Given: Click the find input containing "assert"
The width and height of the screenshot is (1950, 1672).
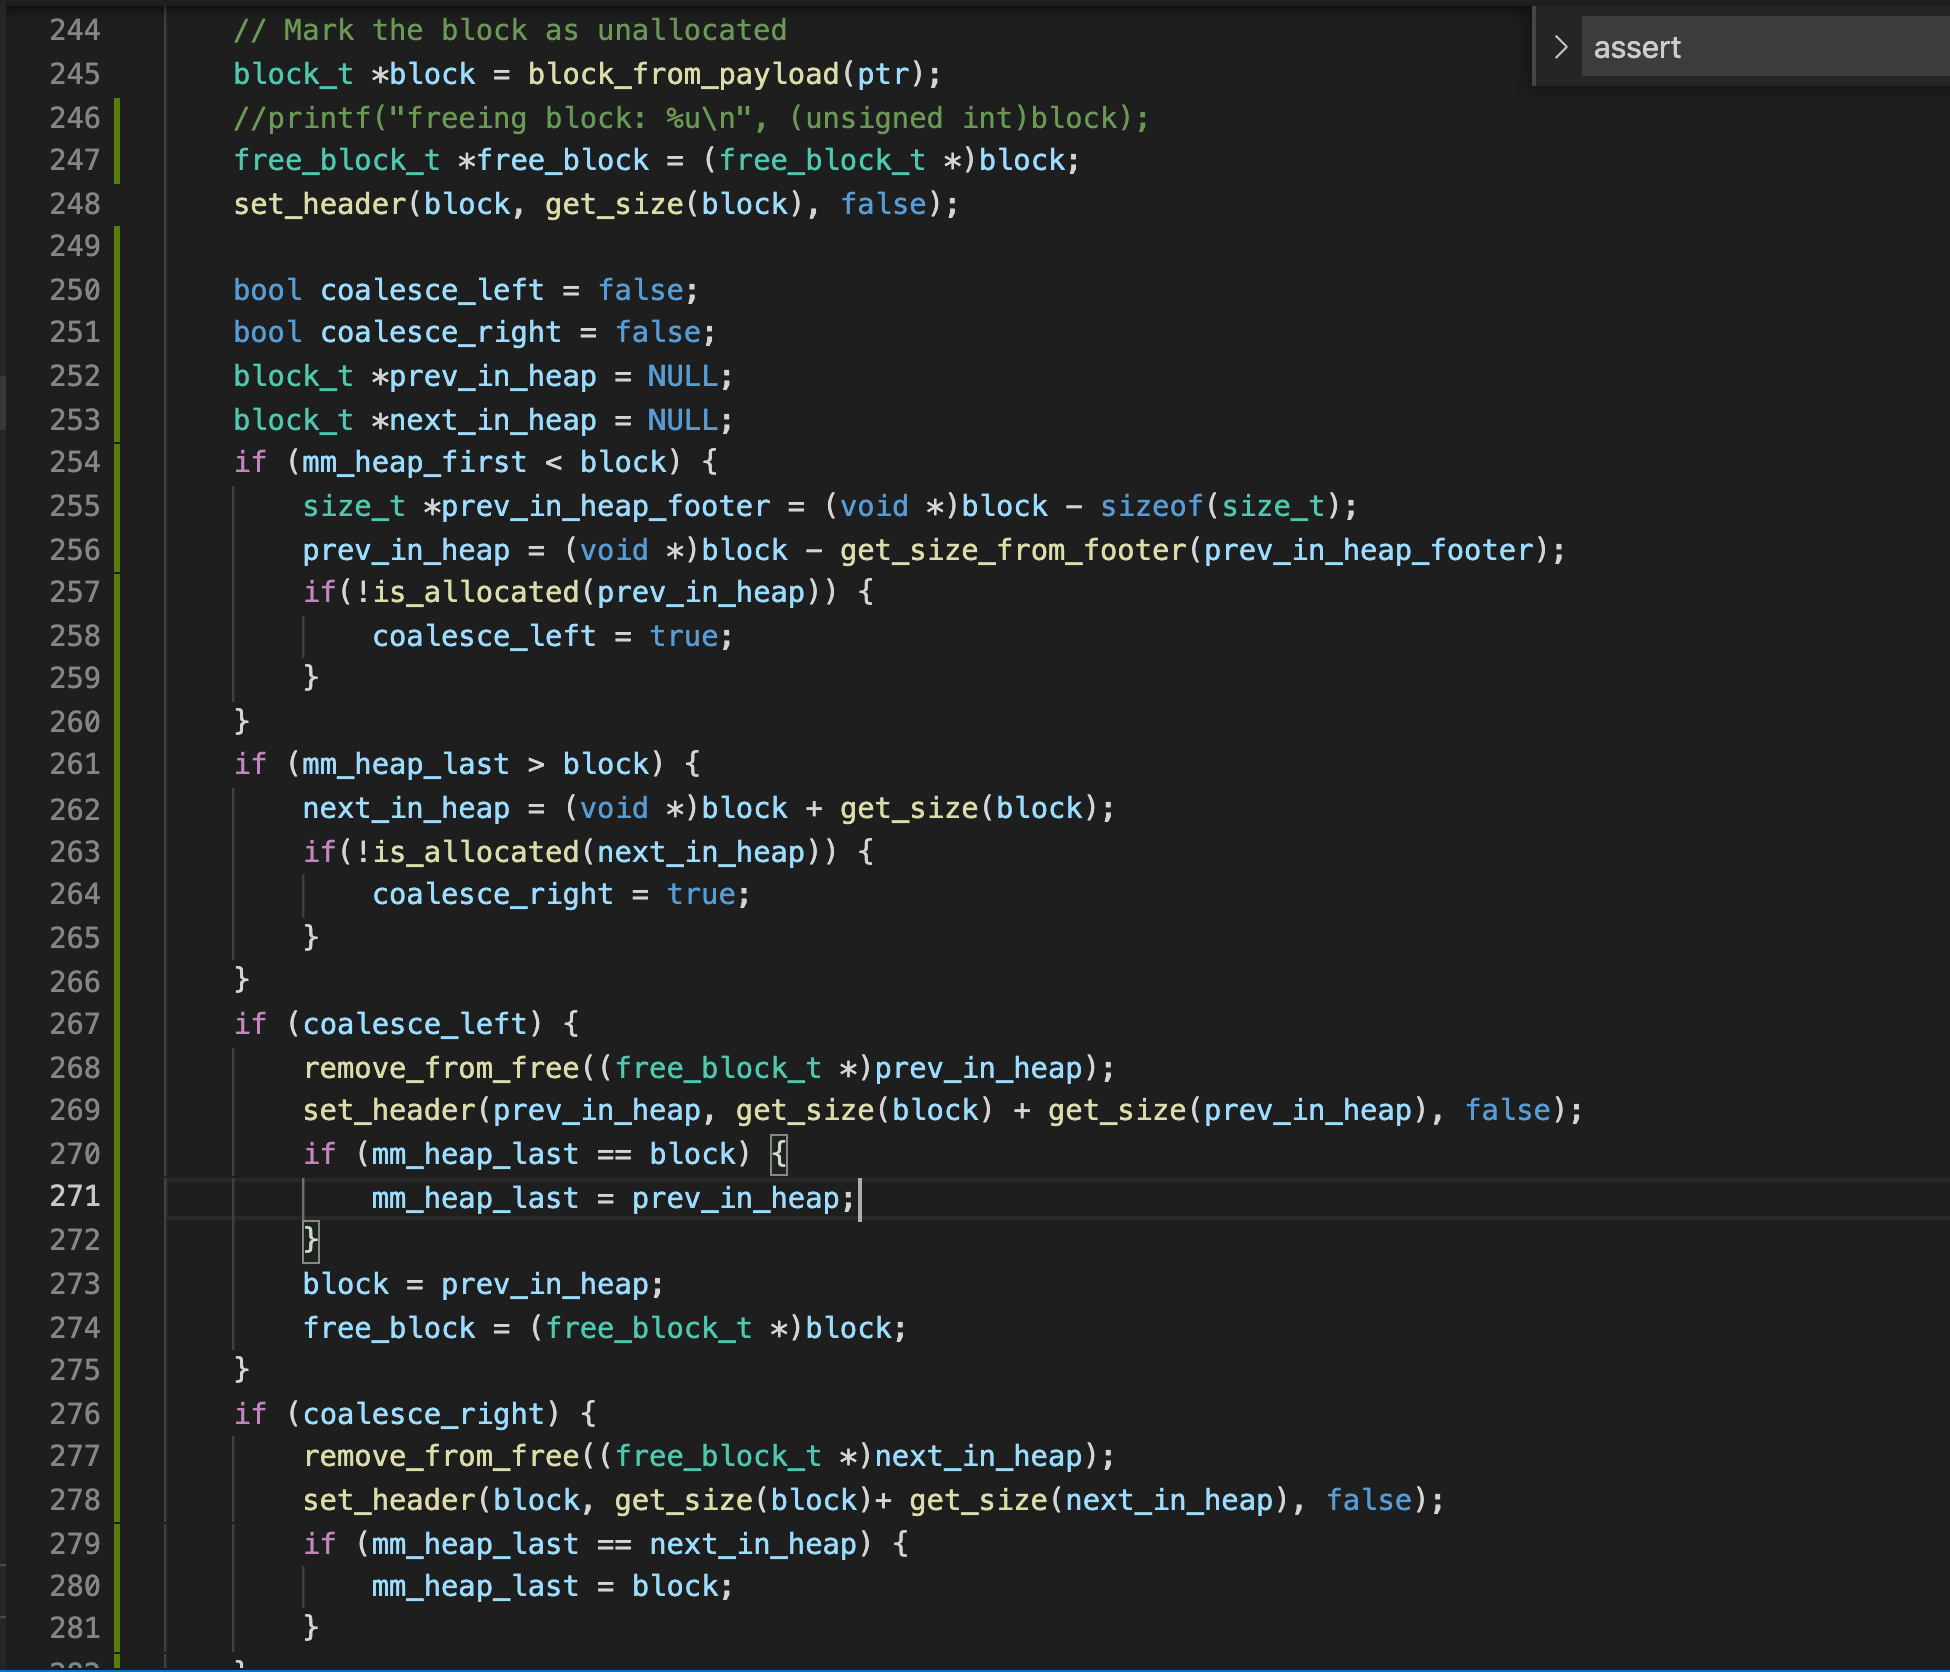Looking at the screenshot, I should click(1760, 47).
